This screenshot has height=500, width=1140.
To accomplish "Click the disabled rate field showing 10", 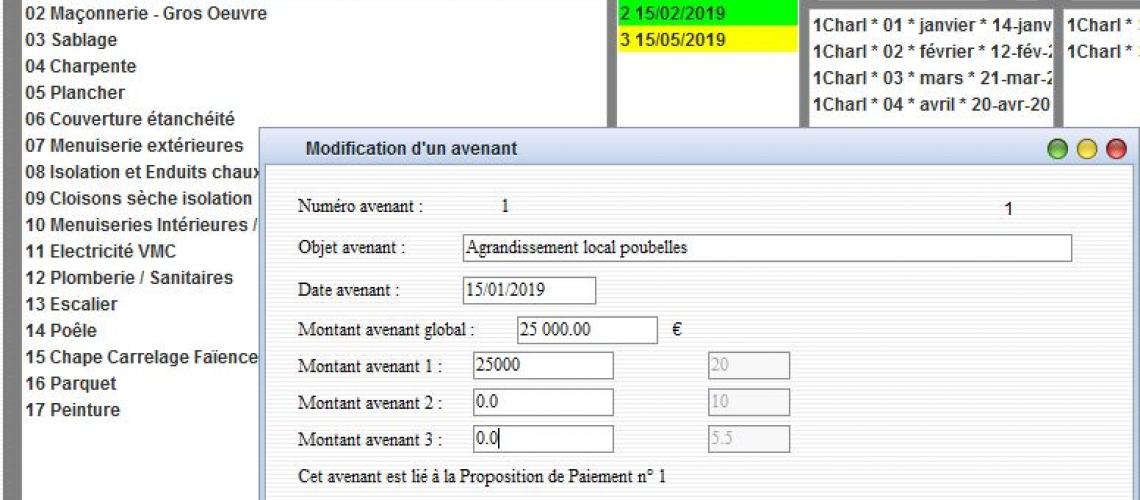I will point(749,402).
